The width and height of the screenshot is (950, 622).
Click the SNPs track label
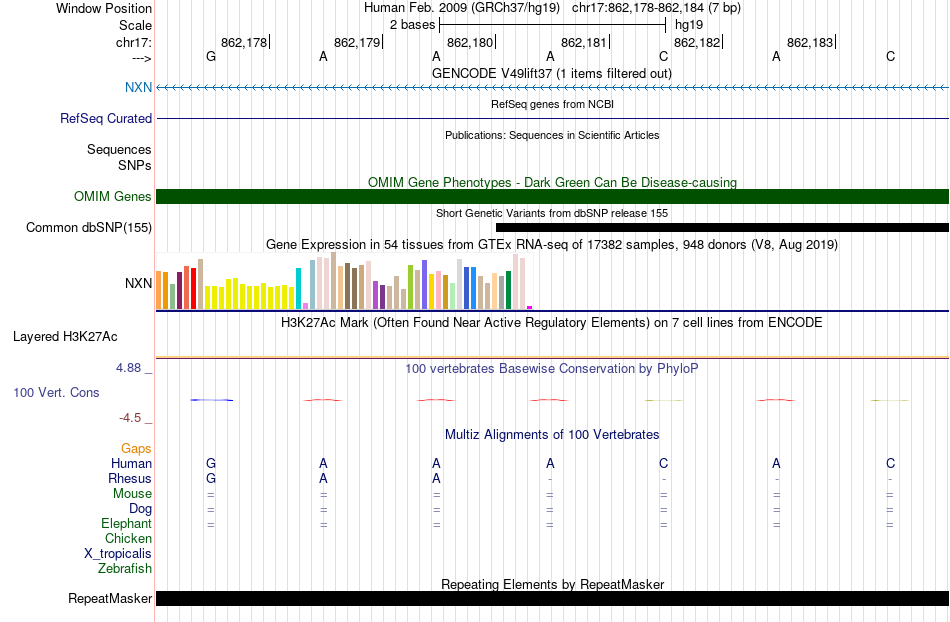coord(135,165)
